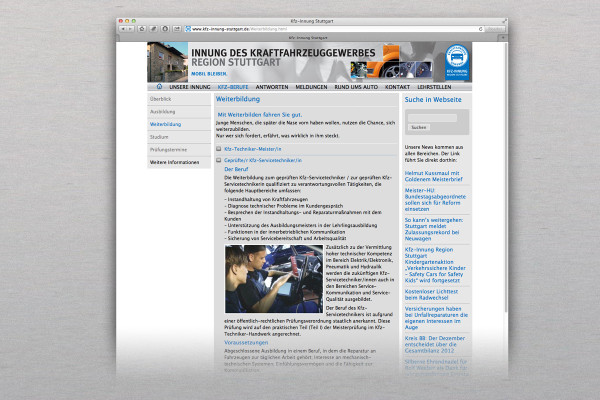600x400 pixels.
Task: Open news Kindergartenaktion Safety Cars article
Action: 435,265
